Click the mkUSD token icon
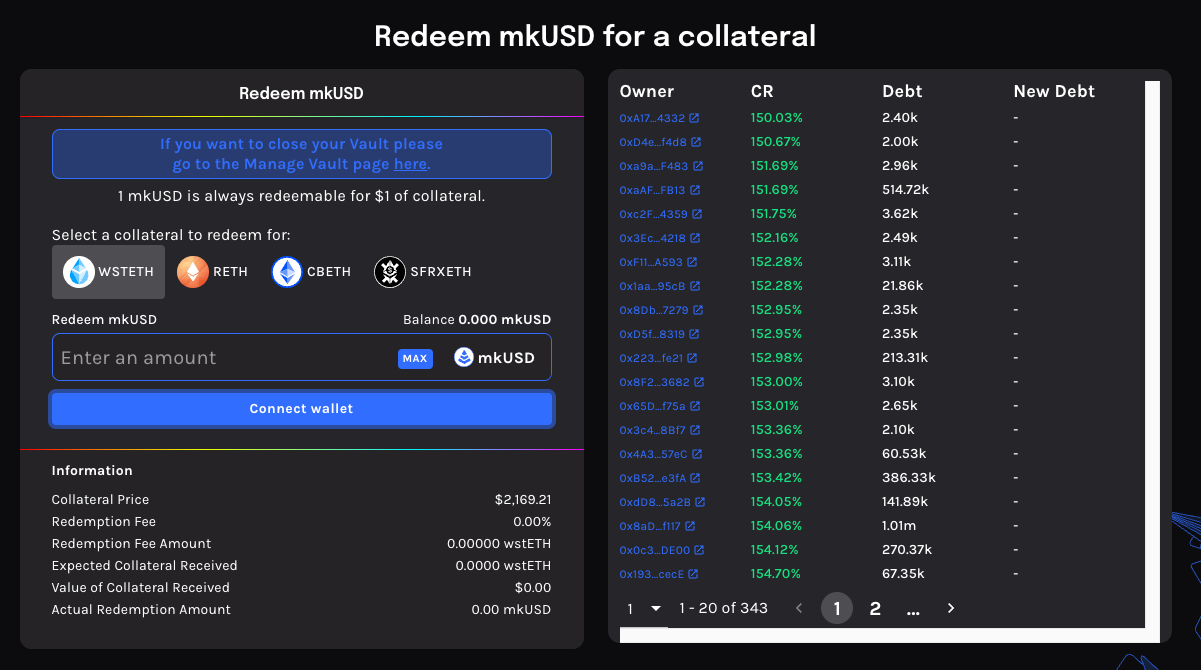 pyautogui.click(x=464, y=358)
